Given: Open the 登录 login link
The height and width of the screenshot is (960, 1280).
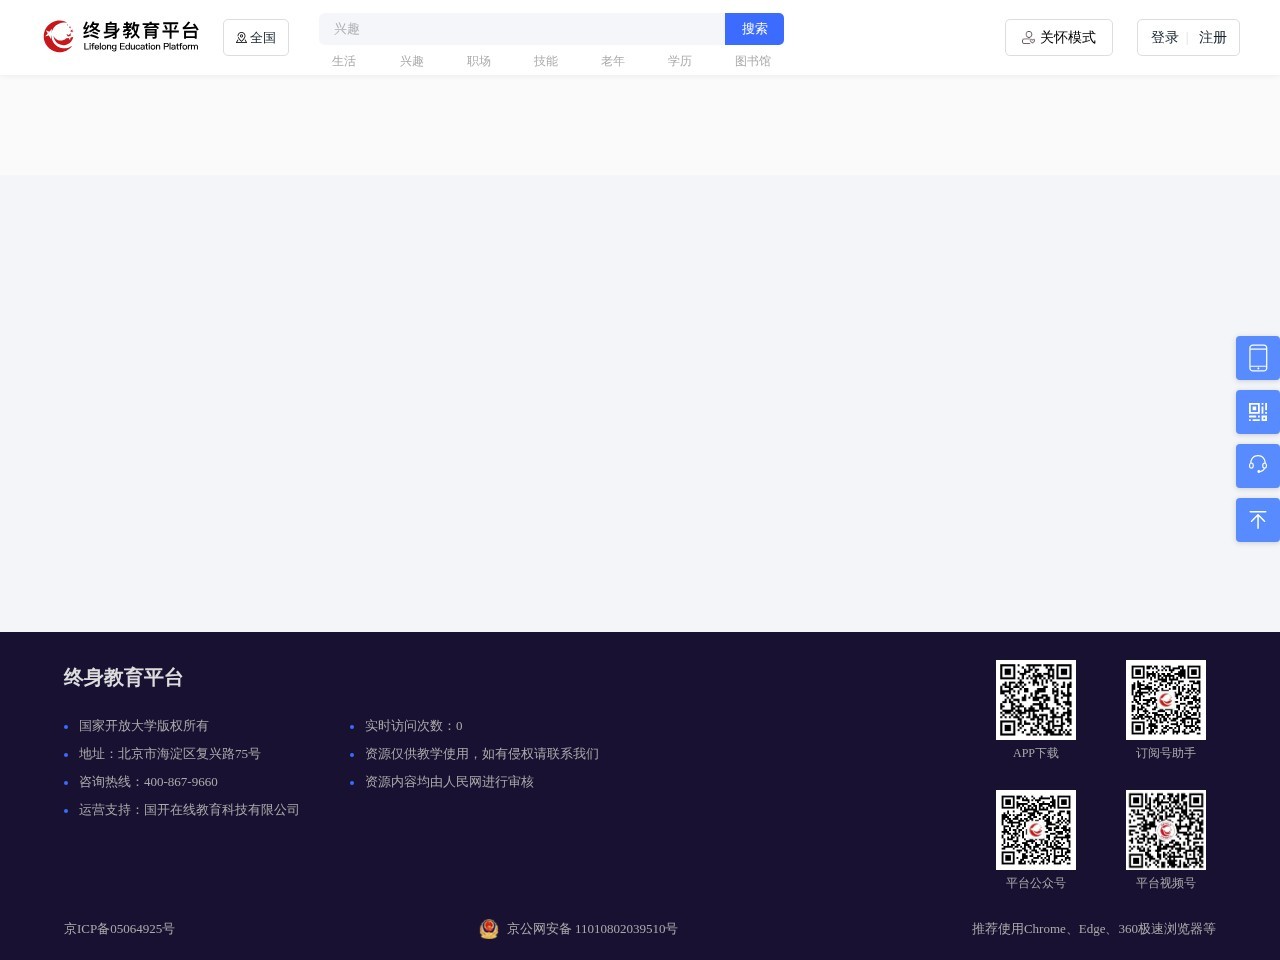Looking at the screenshot, I should [x=1164, y=37].
